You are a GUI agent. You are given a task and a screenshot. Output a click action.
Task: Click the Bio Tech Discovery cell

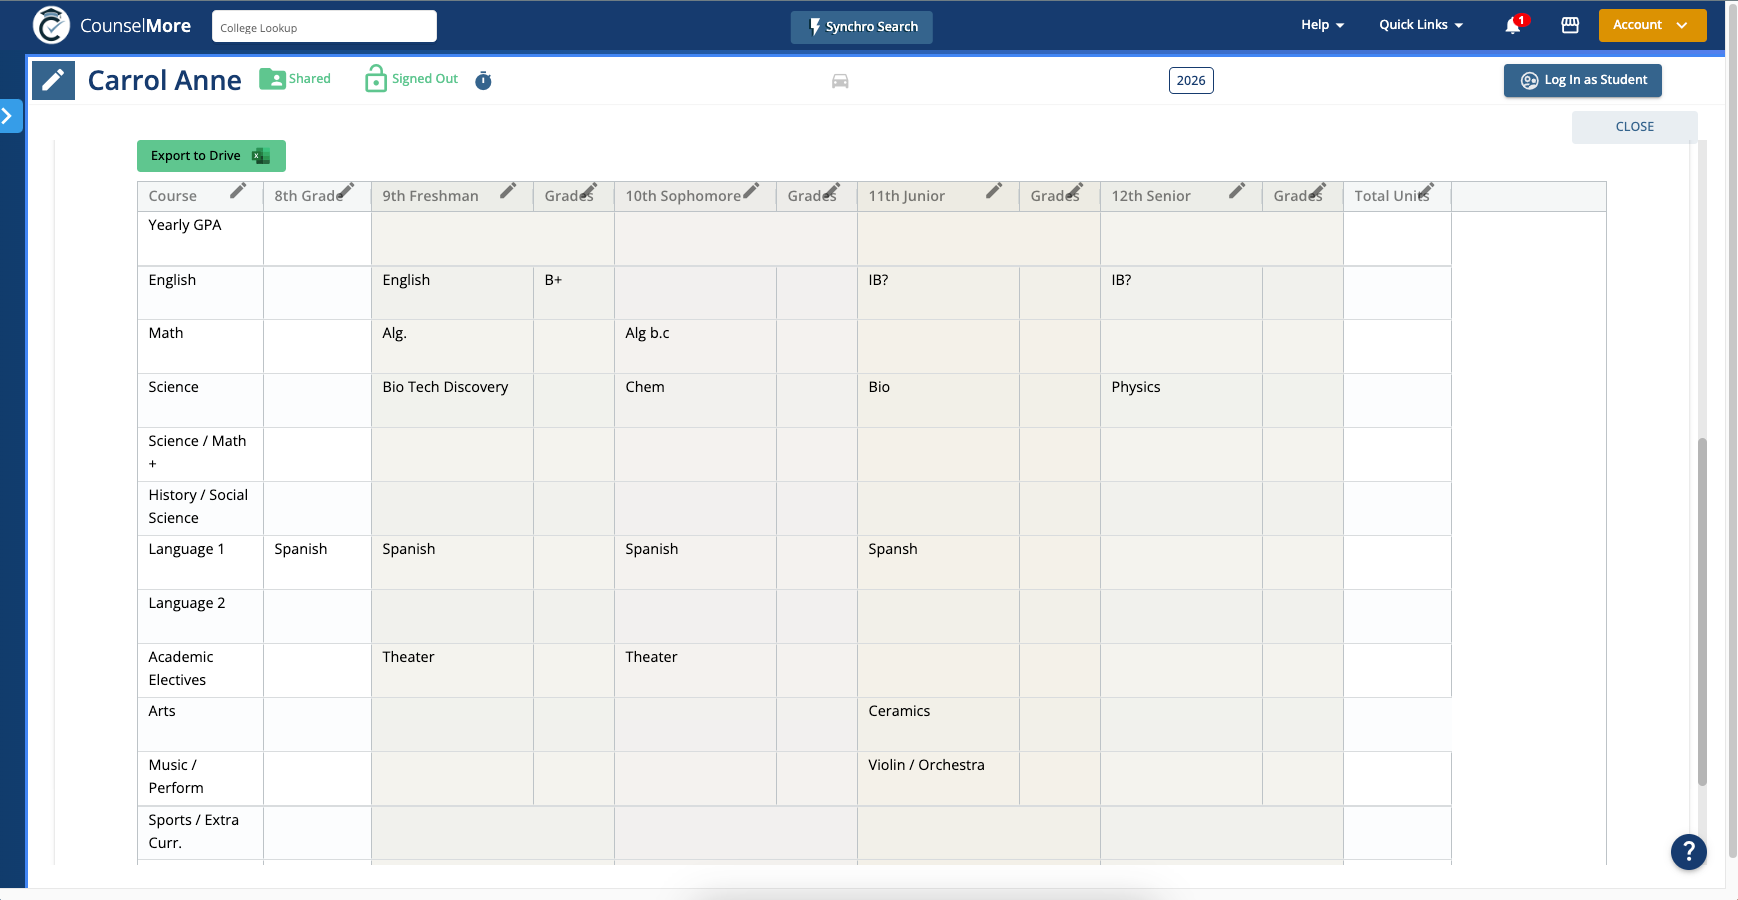pos(452,401)
